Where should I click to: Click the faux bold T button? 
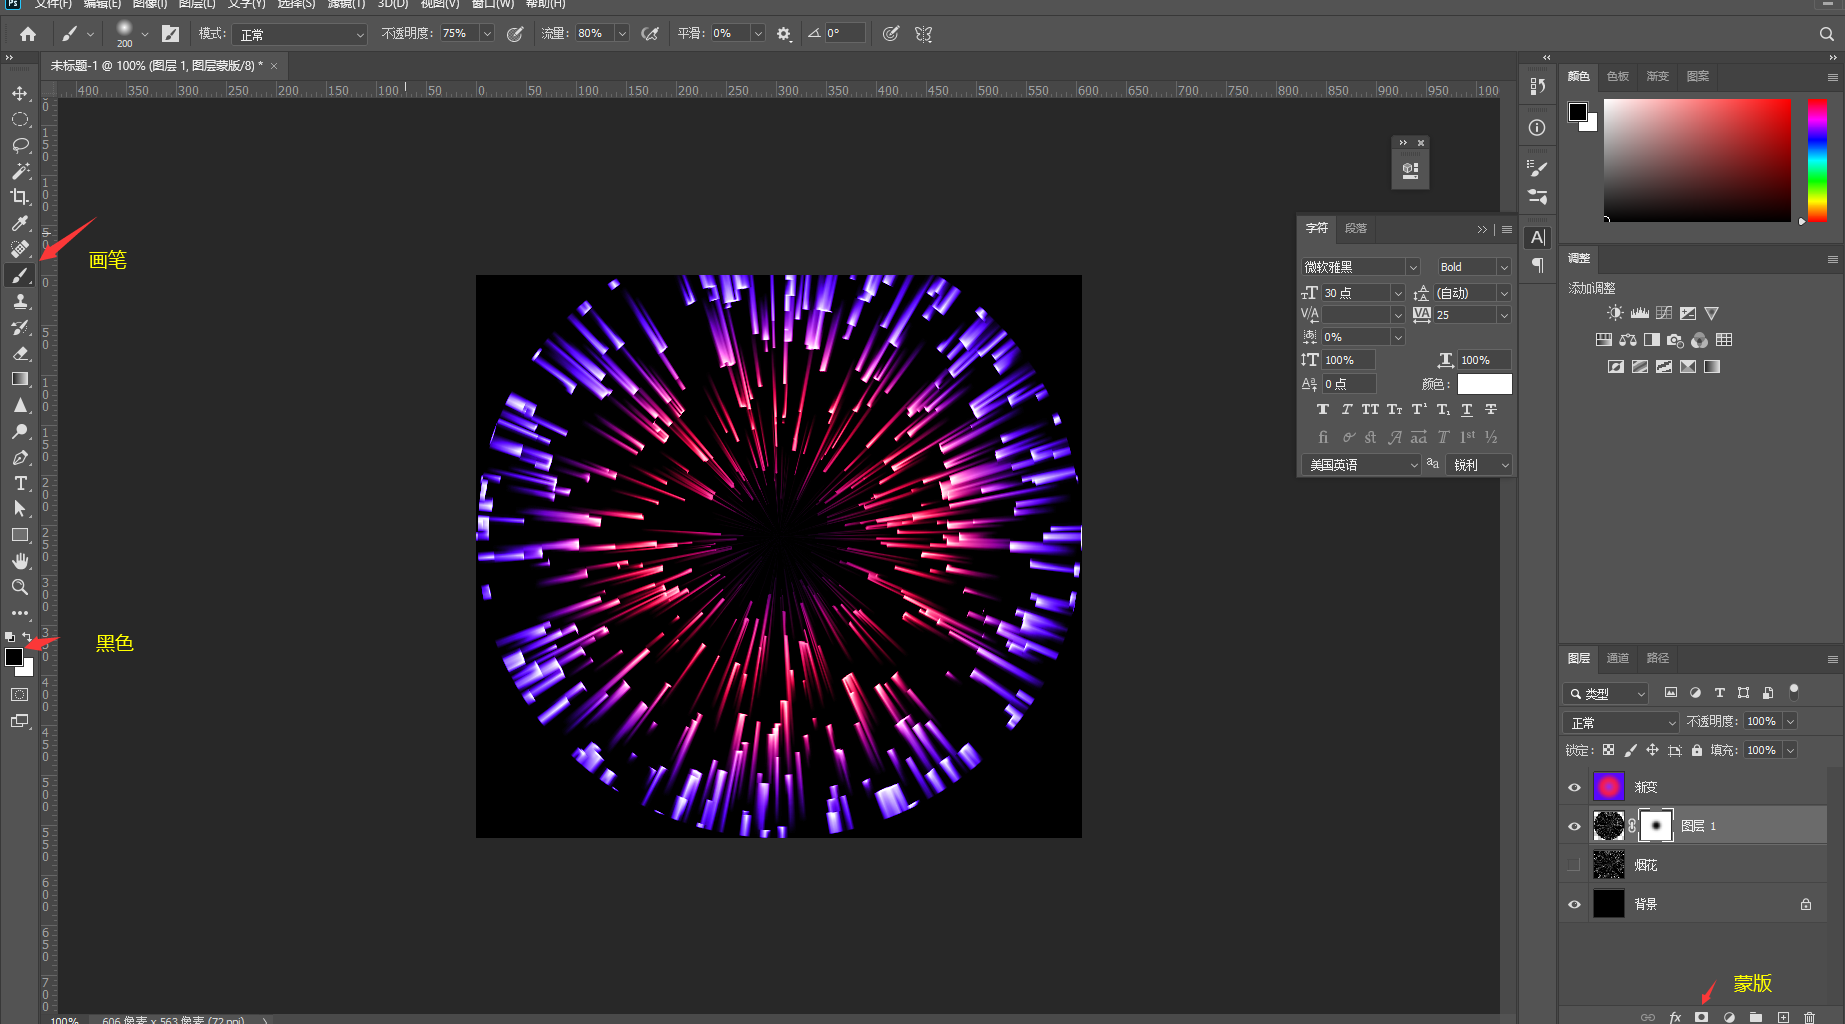point(1322,409)
